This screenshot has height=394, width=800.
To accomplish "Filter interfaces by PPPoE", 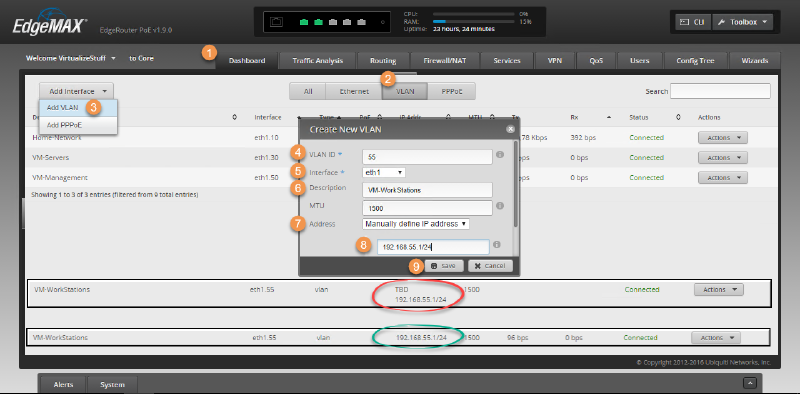I will [x=452, y=91].
